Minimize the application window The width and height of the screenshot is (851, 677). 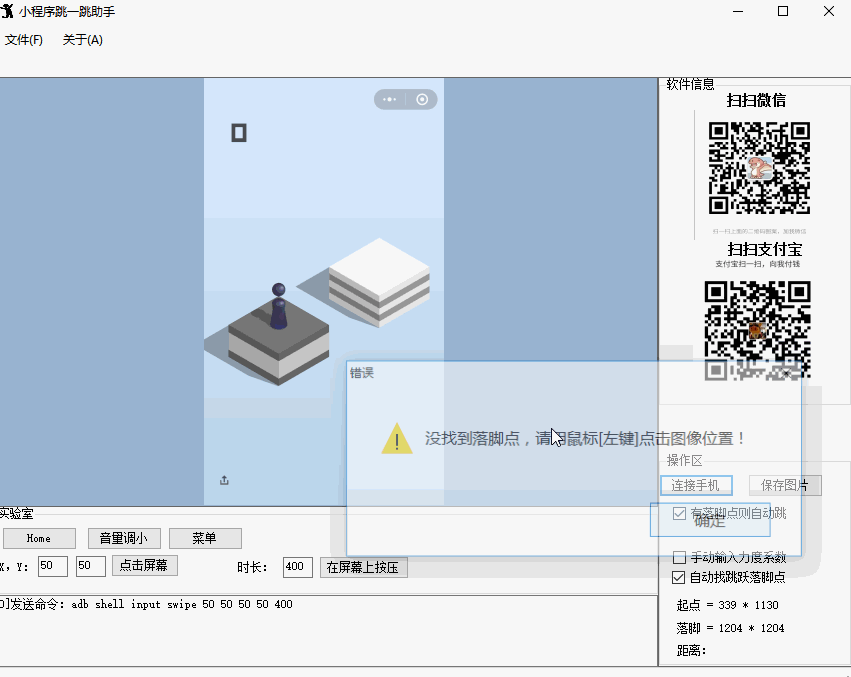[738, 11]
